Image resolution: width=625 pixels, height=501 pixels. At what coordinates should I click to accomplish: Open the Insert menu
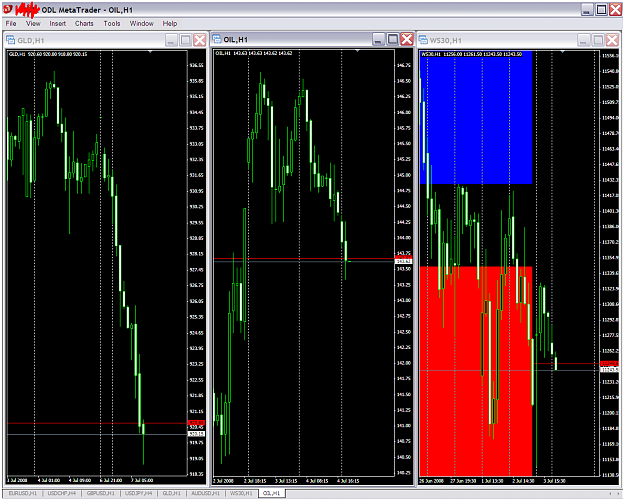[x=57, y=24]
